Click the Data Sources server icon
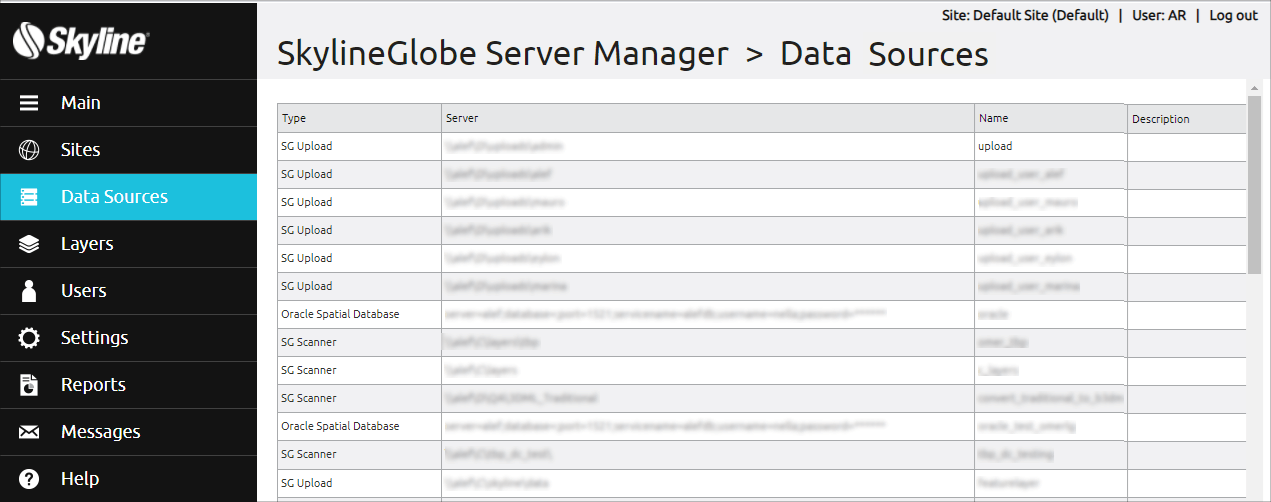 coord(29,197)
